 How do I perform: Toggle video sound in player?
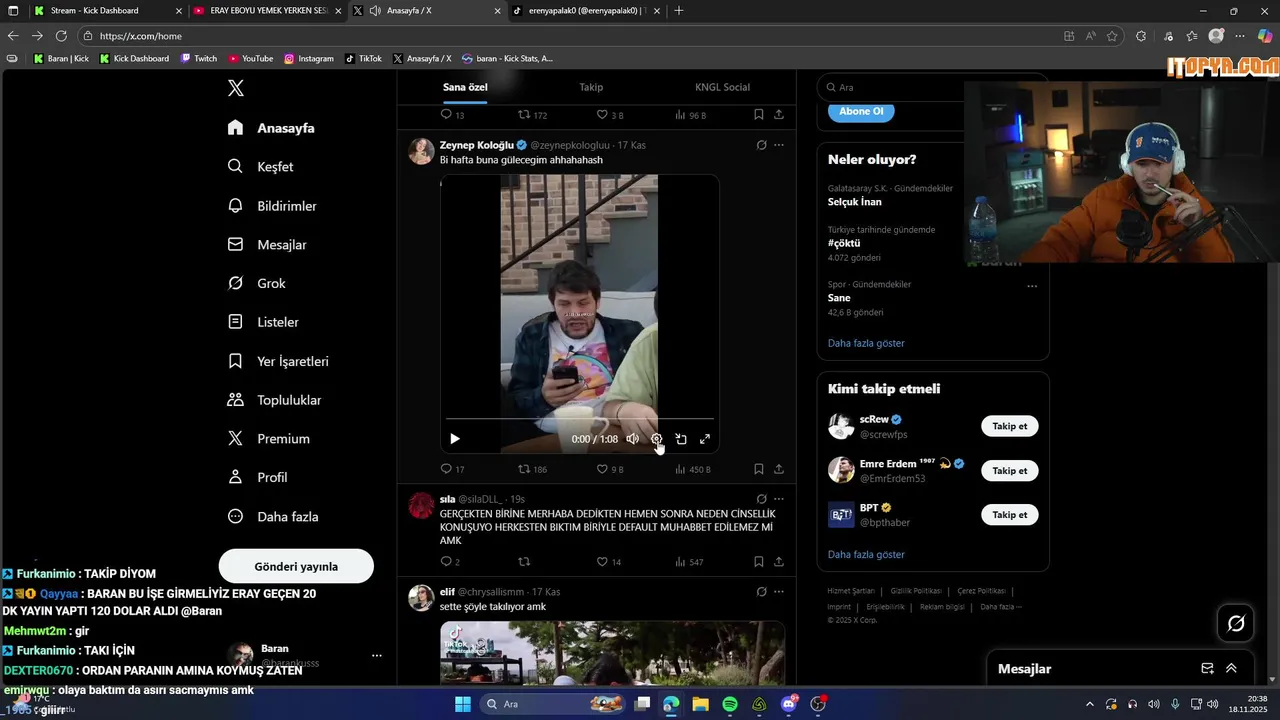(x=632, y=439)
